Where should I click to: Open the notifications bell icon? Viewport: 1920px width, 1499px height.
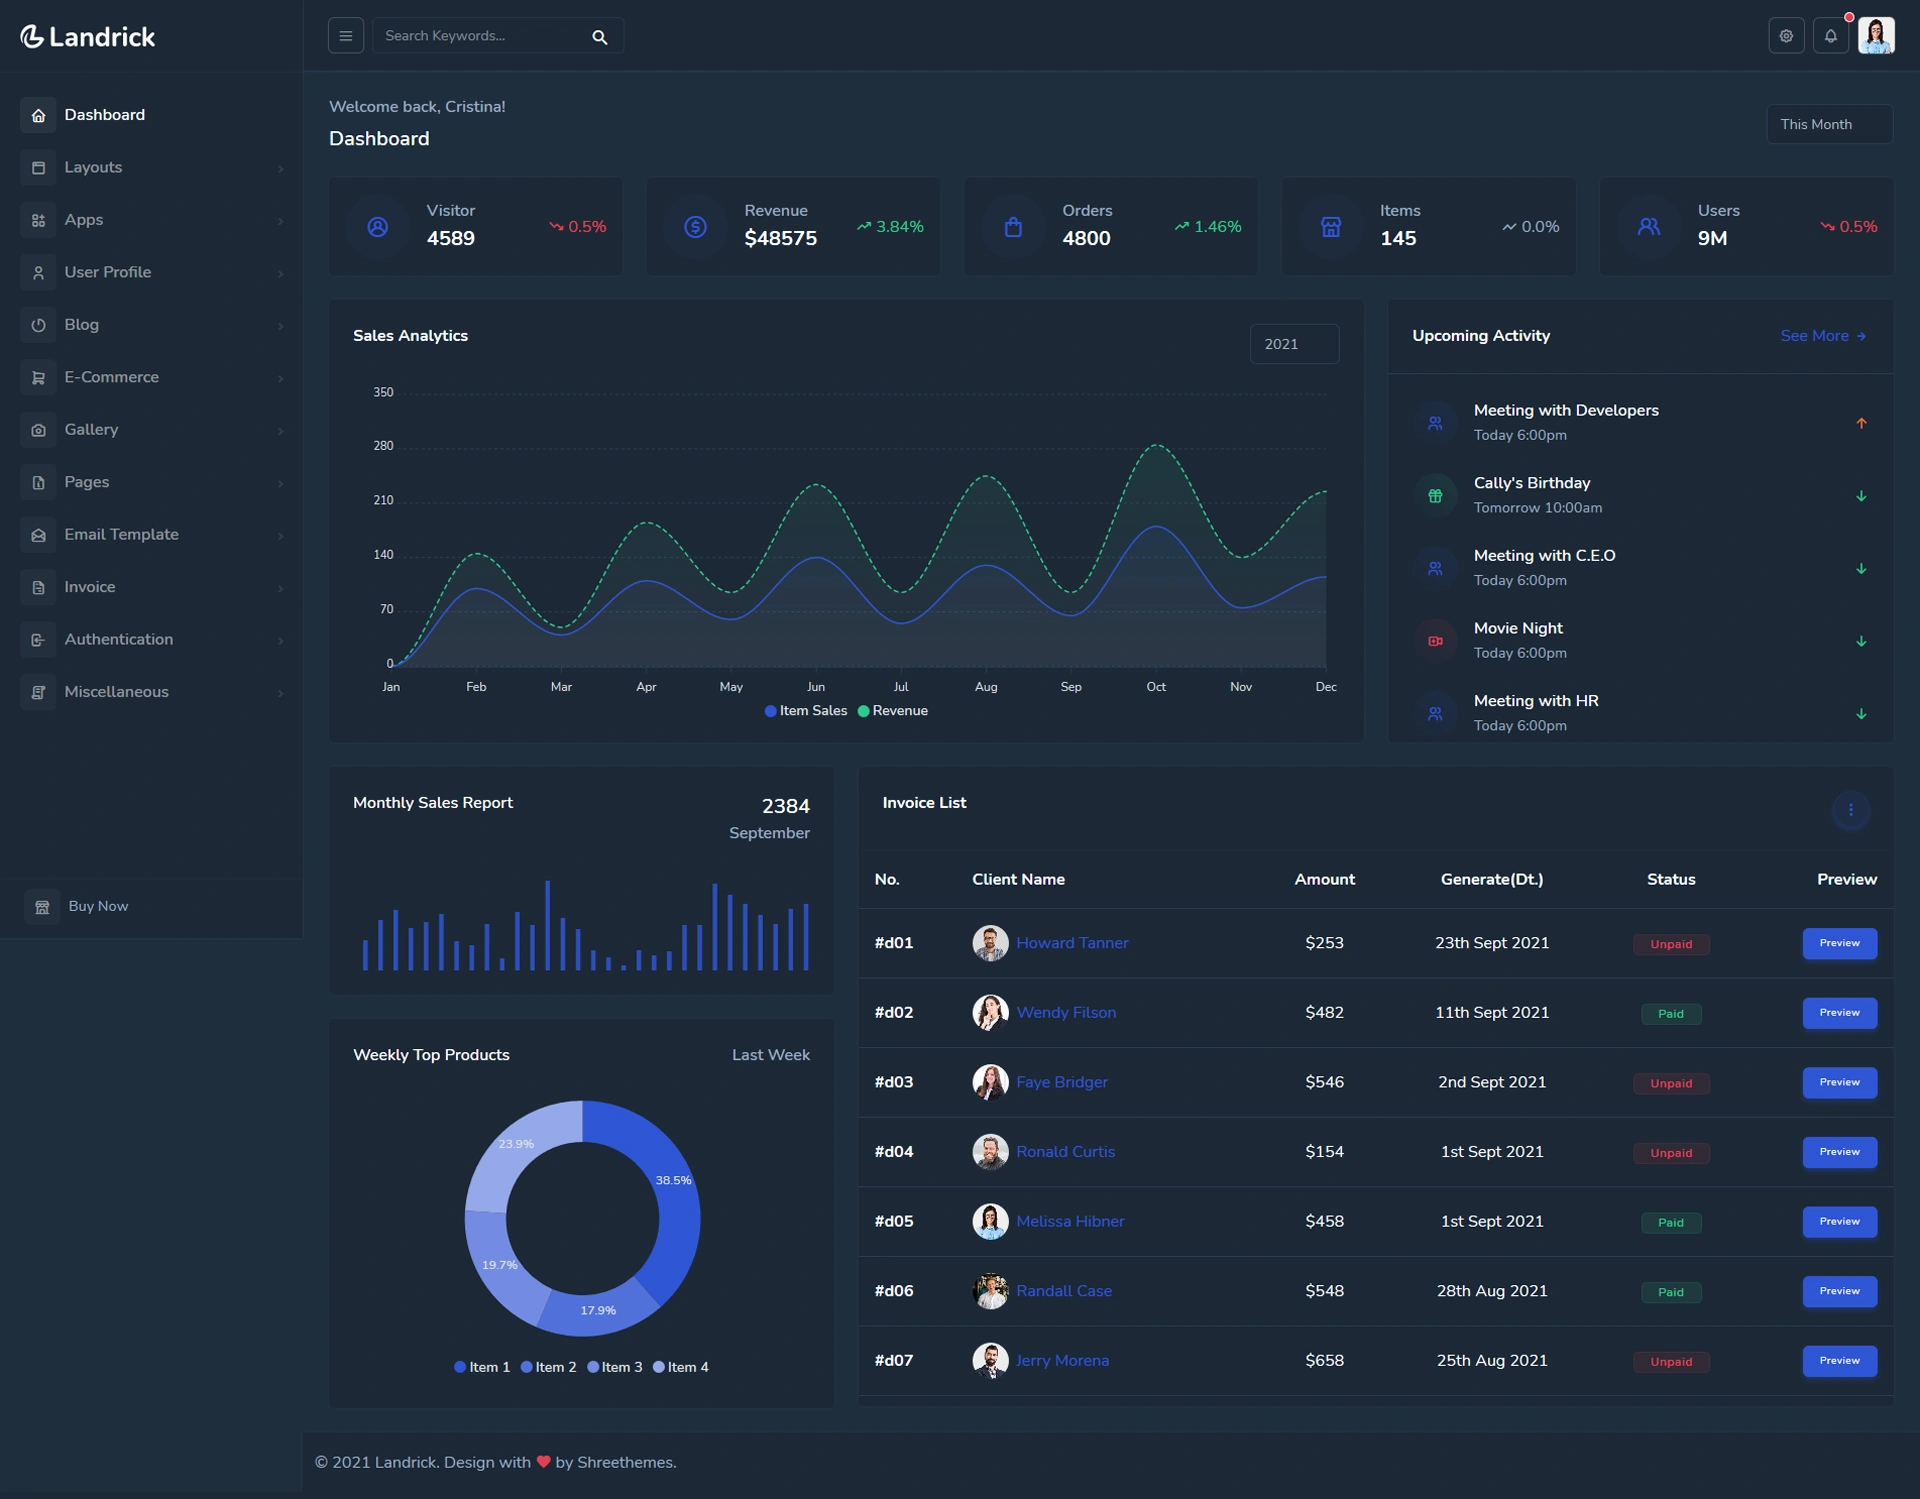point(1831,36)
